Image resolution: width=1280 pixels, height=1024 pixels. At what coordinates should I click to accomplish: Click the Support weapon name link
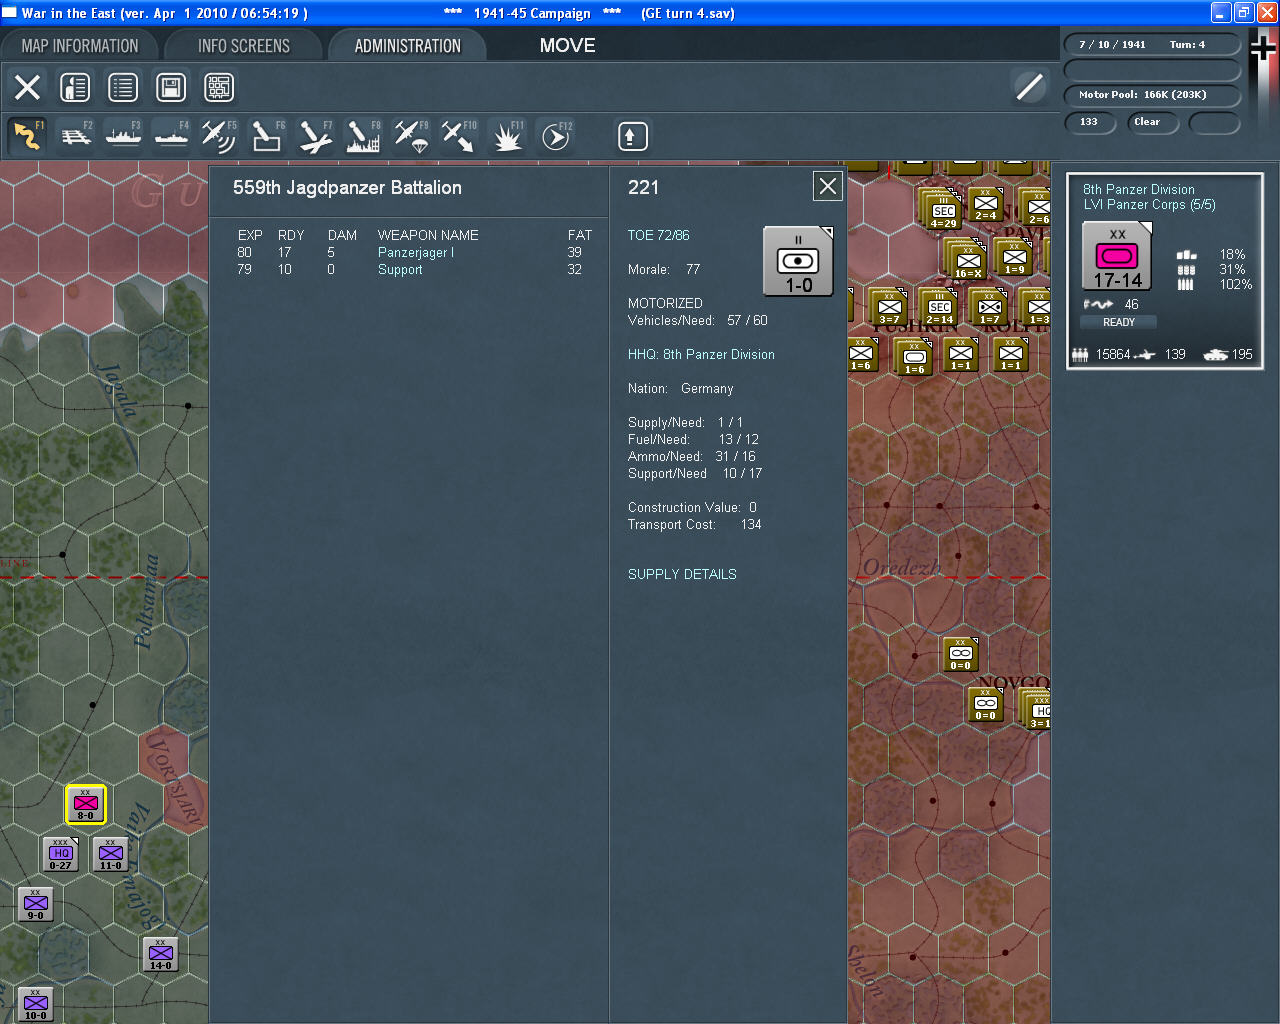[400, 269]
